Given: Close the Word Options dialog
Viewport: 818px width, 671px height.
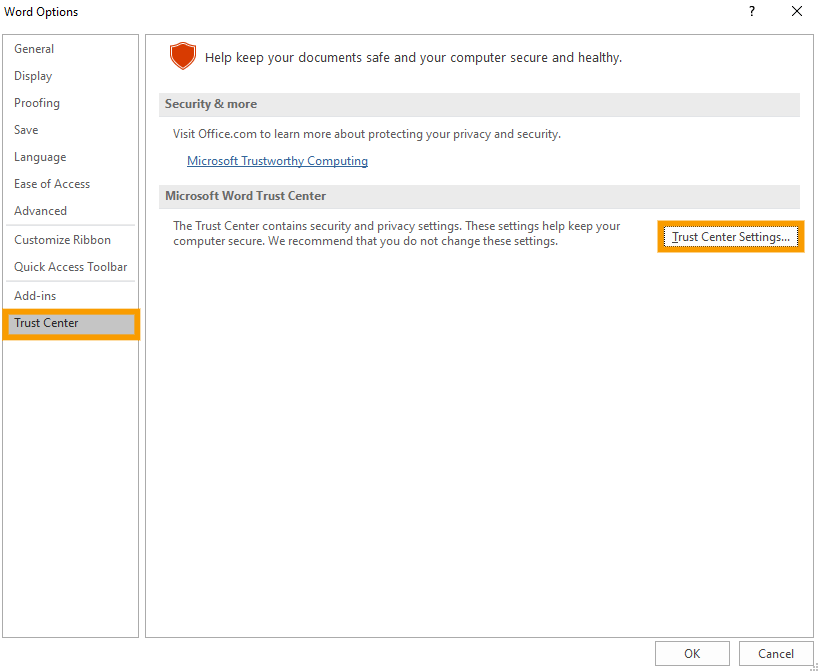Looking at the screenshot, I should [796, 11].
